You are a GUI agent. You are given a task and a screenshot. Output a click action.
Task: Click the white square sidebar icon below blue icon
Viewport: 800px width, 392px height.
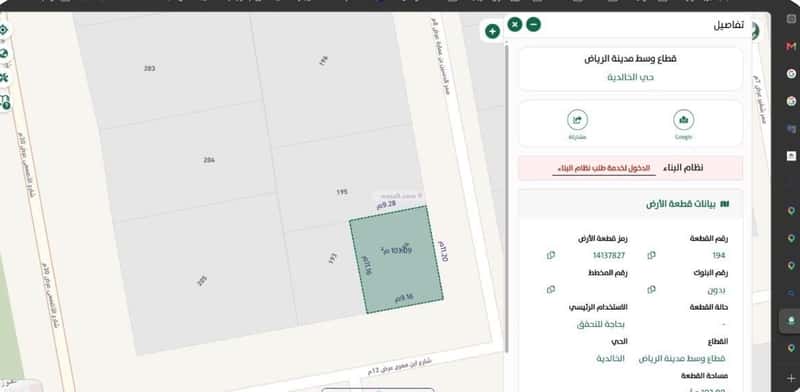(791, 156)
